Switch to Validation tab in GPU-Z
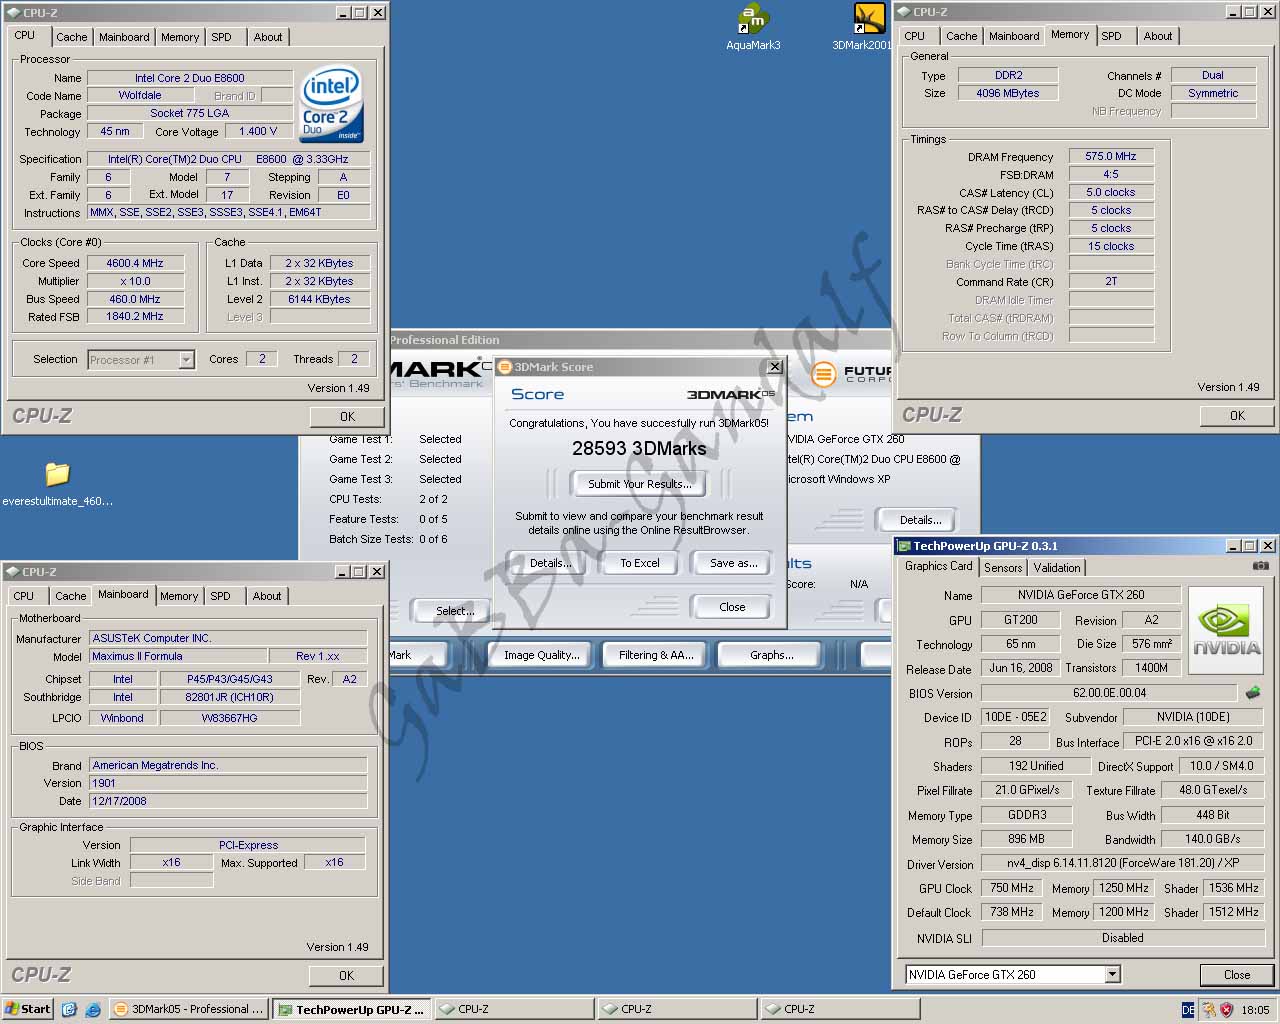Viewport: 1280px width, 1024px height. coord(1057,567)
